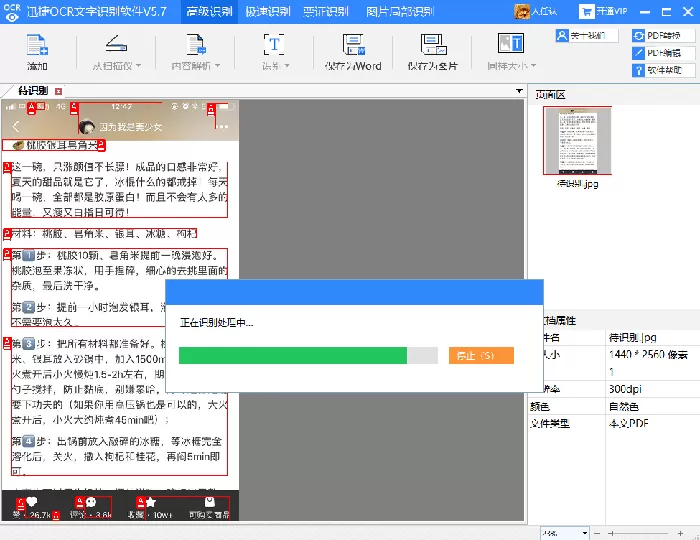Click the 保存为图片 save as image icon
700x540 pixels.
pyautogui.click(x=433, y=45)
